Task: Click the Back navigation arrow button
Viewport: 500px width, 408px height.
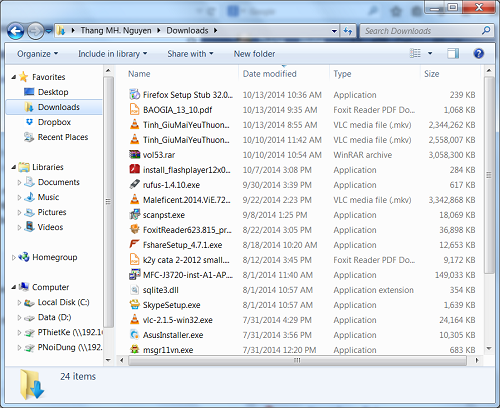Action: pyautogui.click(x=15, y=32)
